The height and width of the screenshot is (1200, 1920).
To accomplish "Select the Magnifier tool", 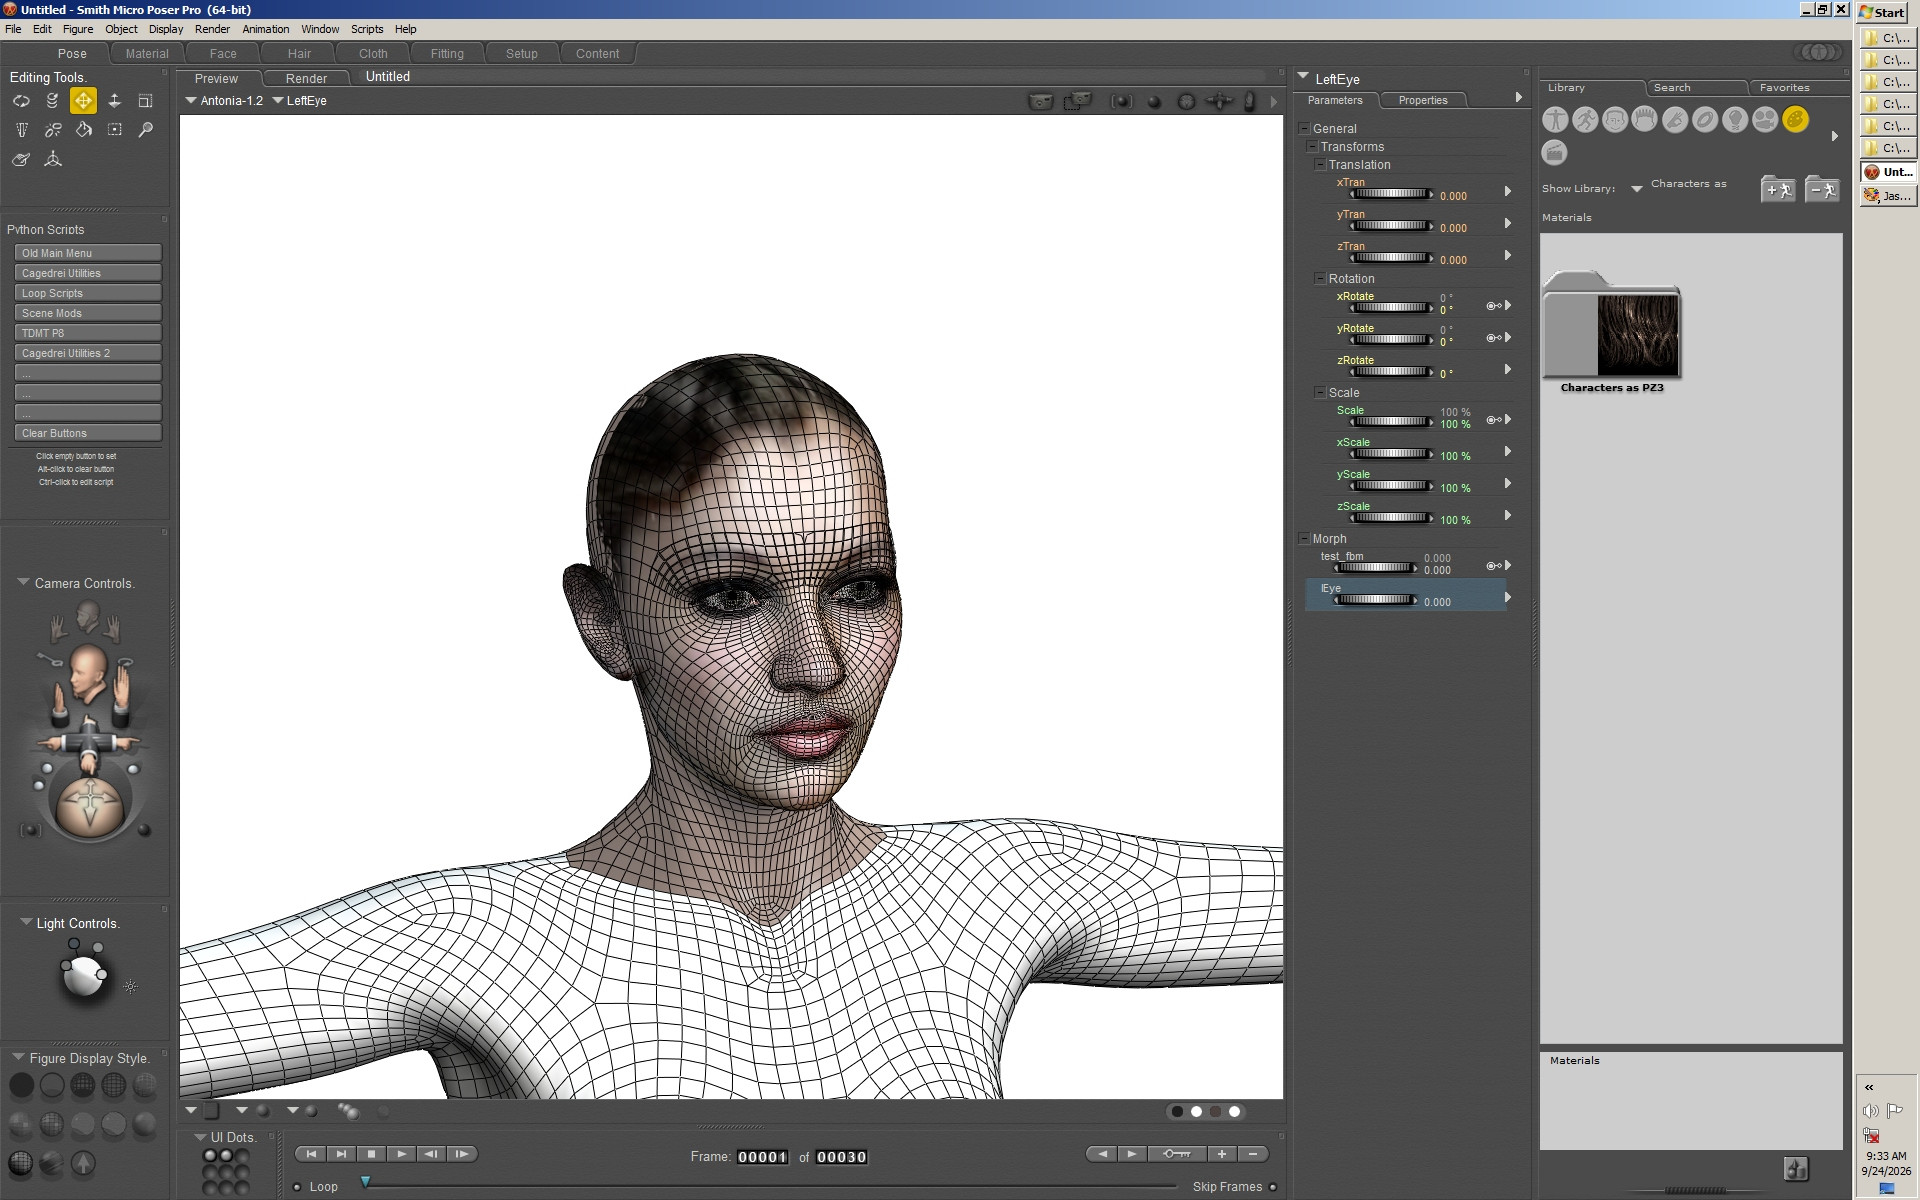I will [145, 130].
